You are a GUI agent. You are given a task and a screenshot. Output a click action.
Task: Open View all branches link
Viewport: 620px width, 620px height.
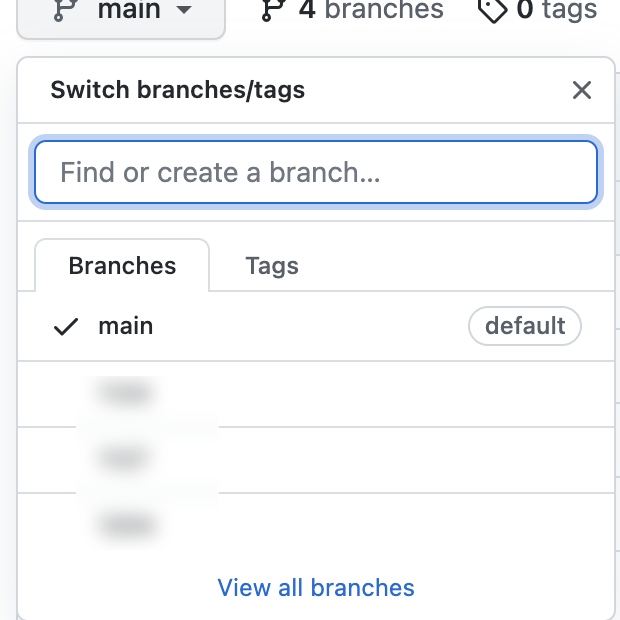coord(316,588)
